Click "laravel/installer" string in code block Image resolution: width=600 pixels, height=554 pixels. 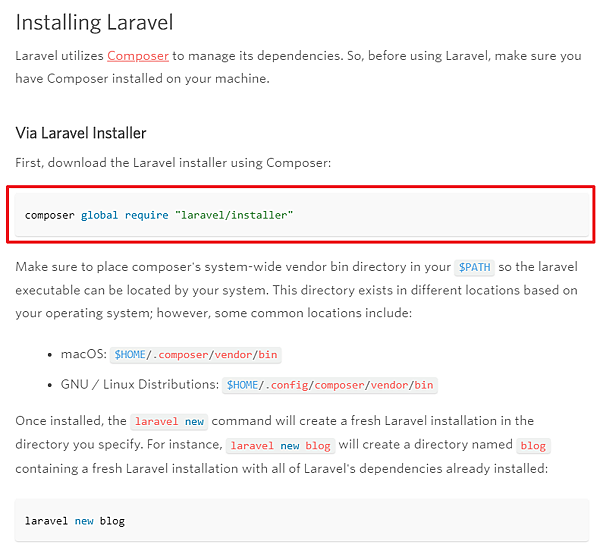pos(234,215)
